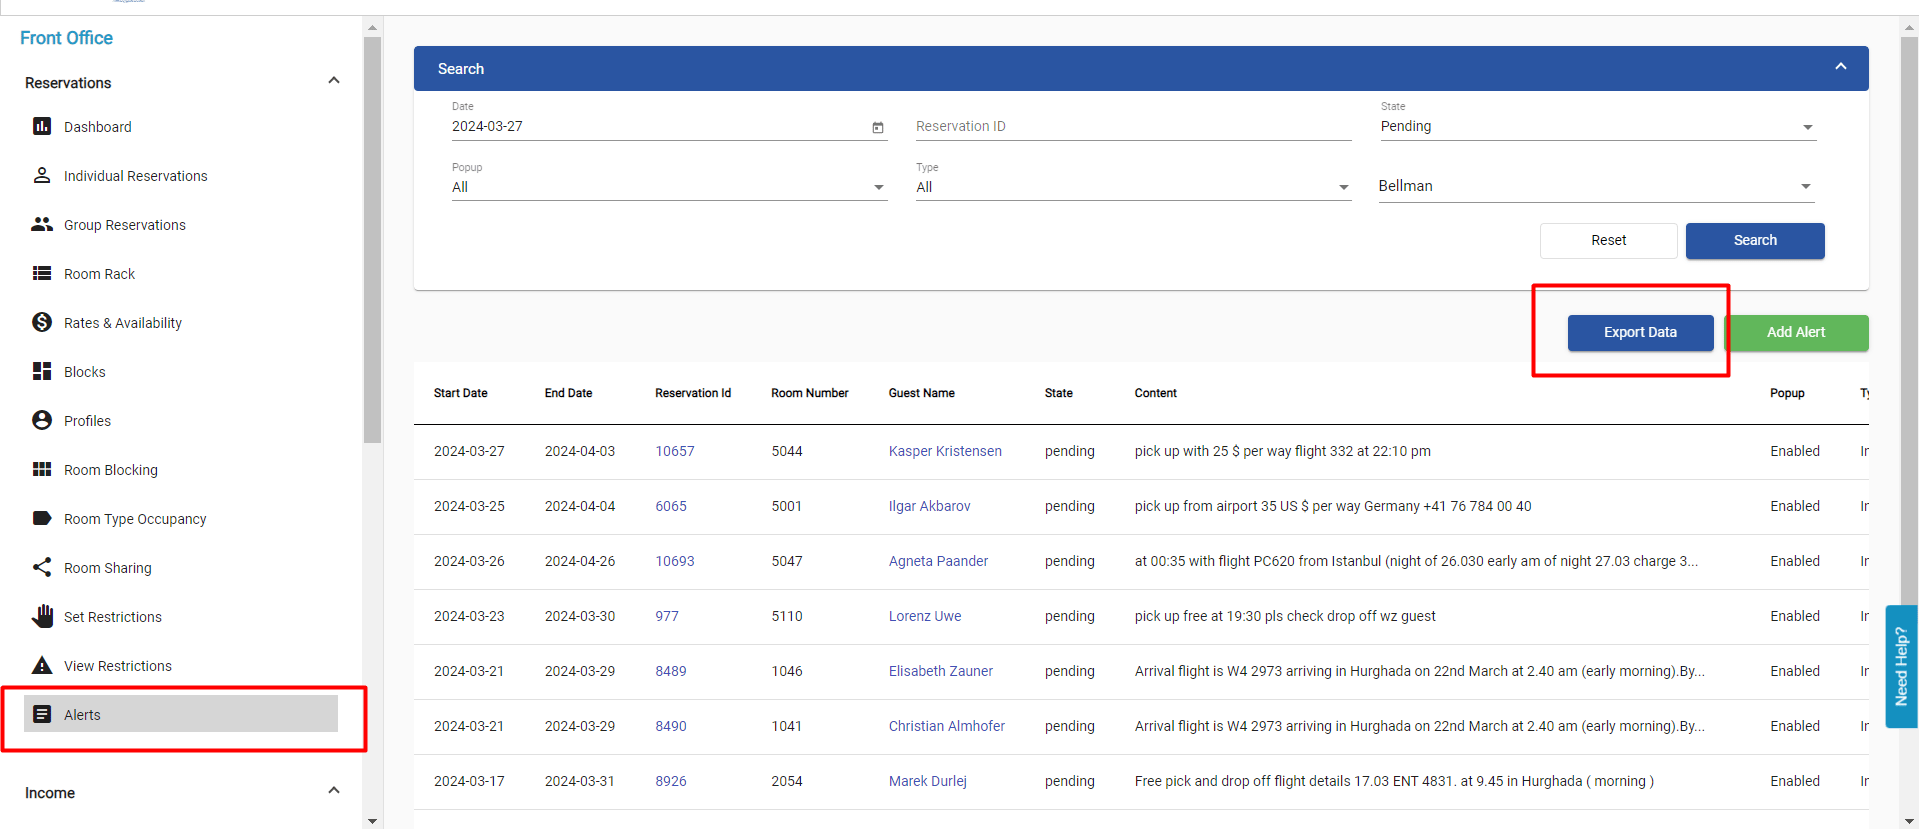Open guest profile Ilgar Akbarov
The width and height of the screenshot is (1919, 829).
coord(930,506)
